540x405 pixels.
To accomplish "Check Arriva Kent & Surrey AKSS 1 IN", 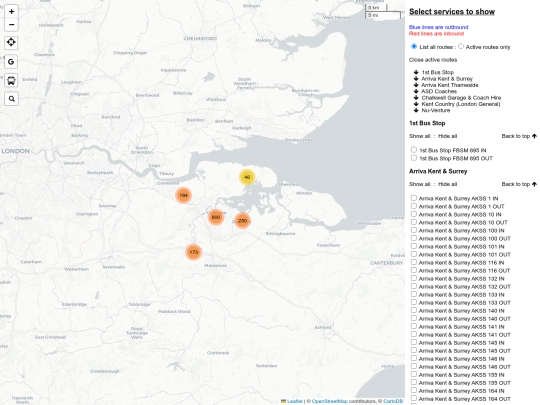I will (414, 198).
